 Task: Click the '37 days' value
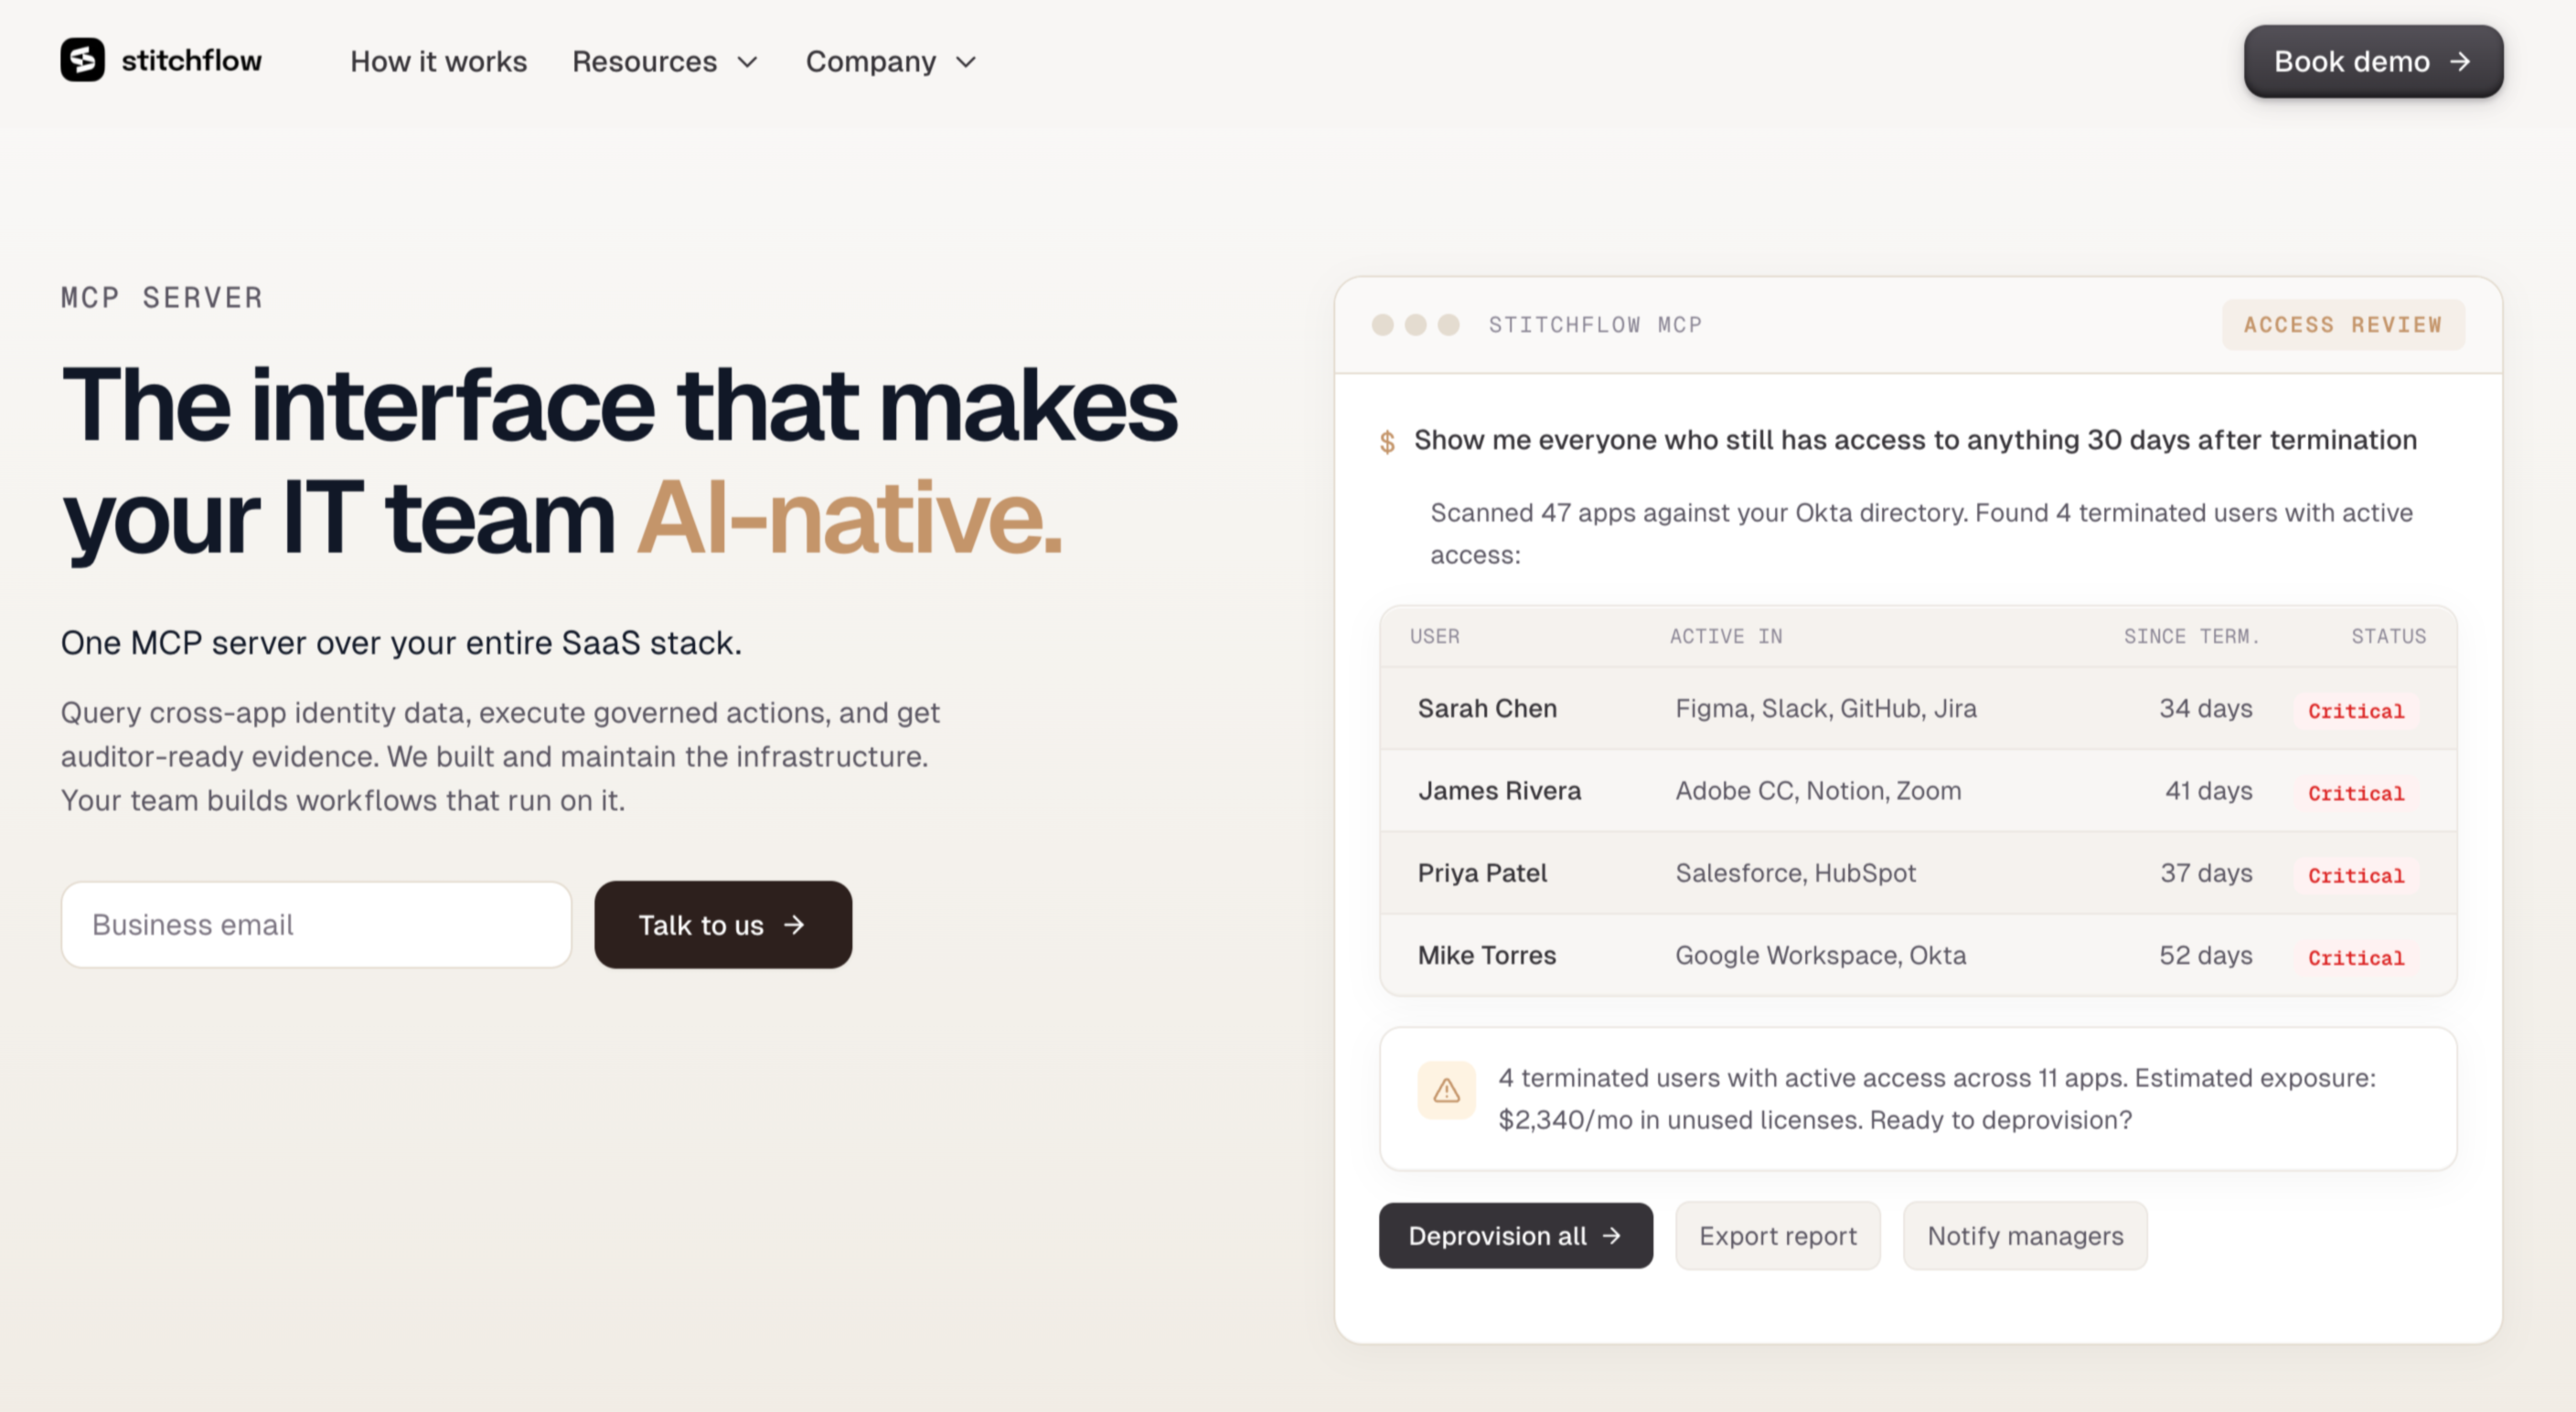2206,872
